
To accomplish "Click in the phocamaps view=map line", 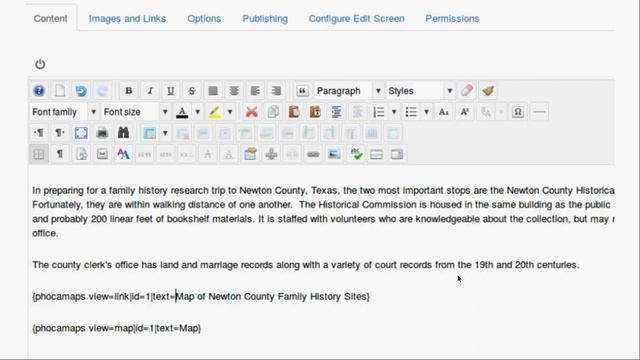I will click(x=116, y=328).
